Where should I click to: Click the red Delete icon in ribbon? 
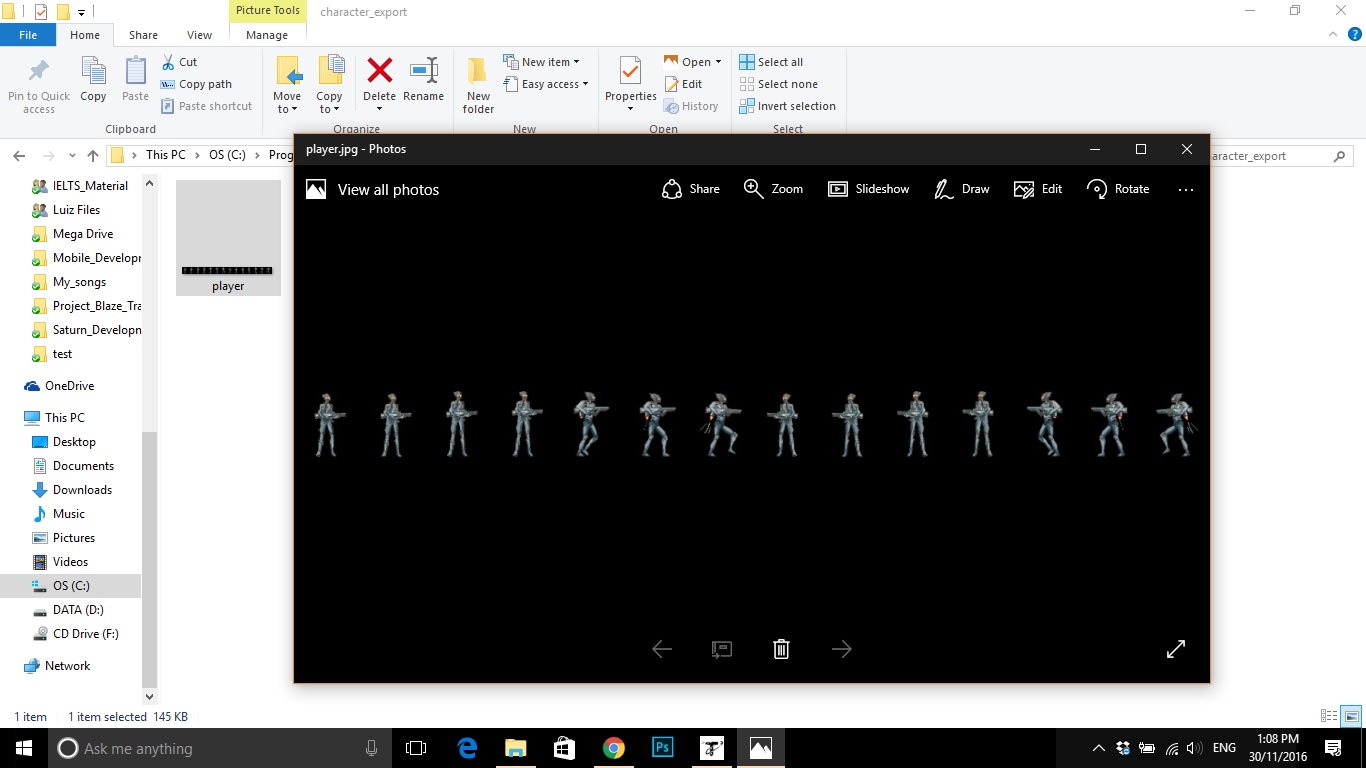(x=379, y=71)
